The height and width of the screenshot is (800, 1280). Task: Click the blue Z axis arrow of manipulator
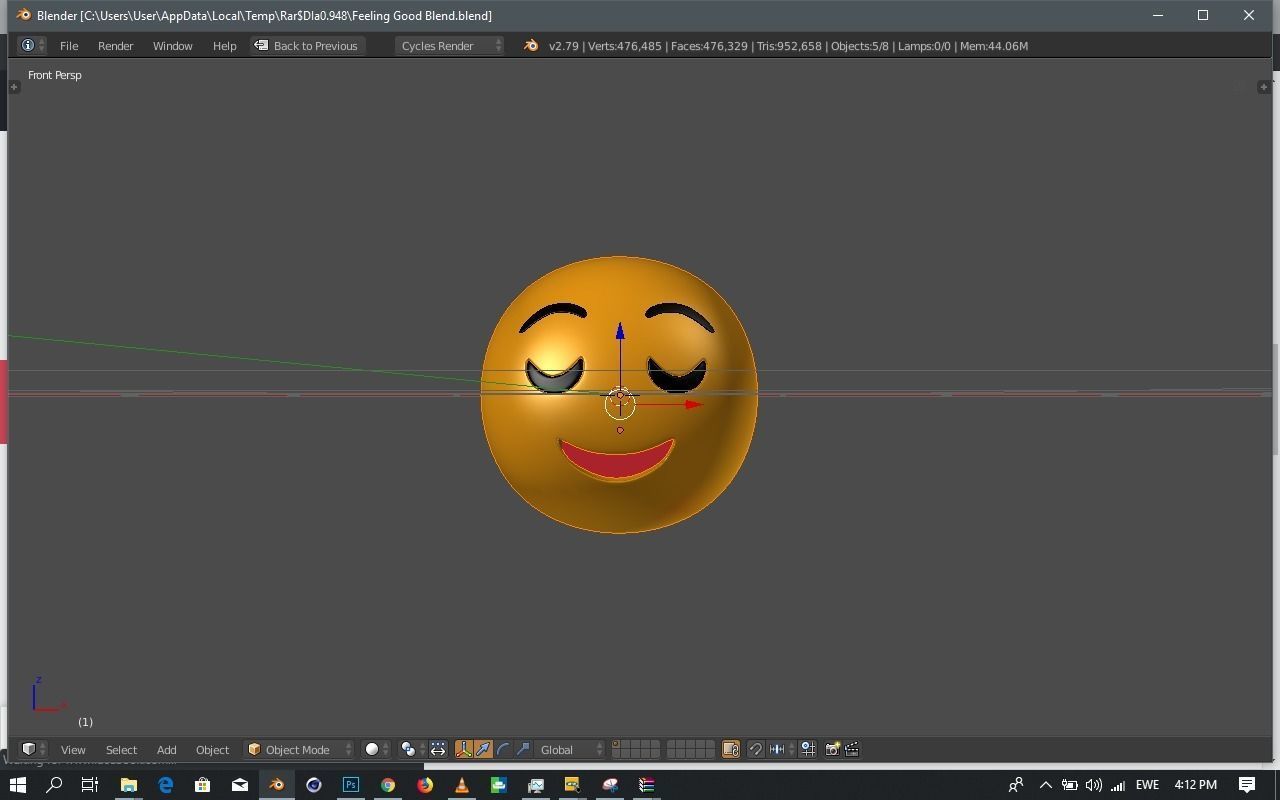pos(620,331)
